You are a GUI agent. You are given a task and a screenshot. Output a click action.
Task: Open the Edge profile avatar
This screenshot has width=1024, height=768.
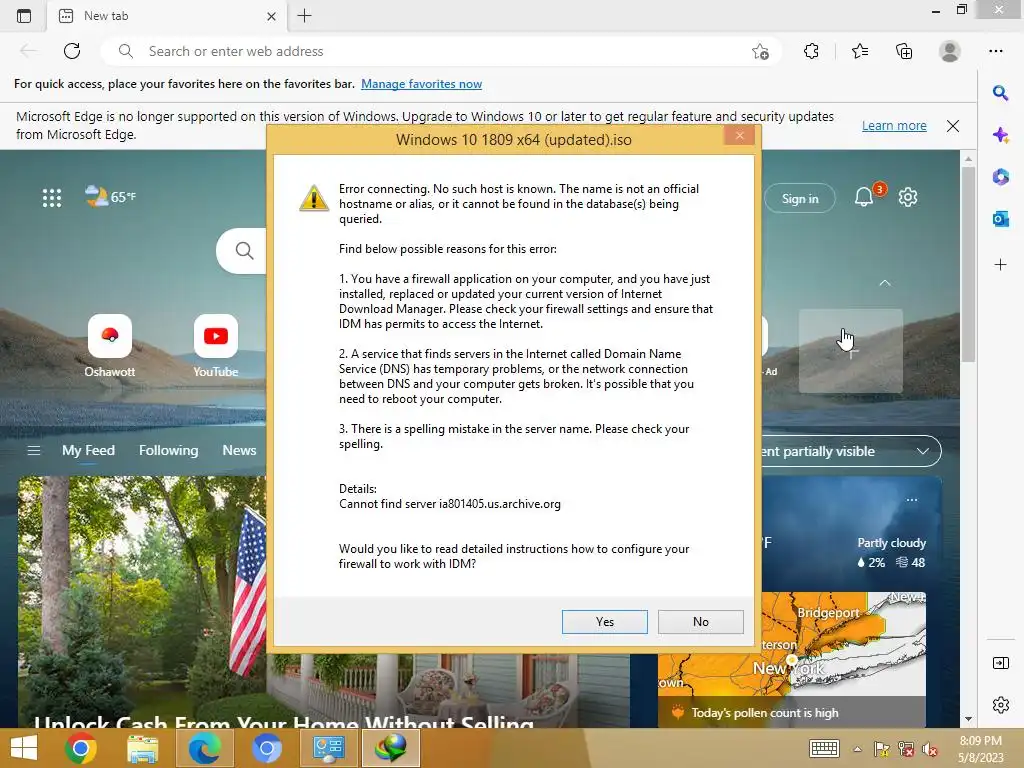[x=950, y=51]
